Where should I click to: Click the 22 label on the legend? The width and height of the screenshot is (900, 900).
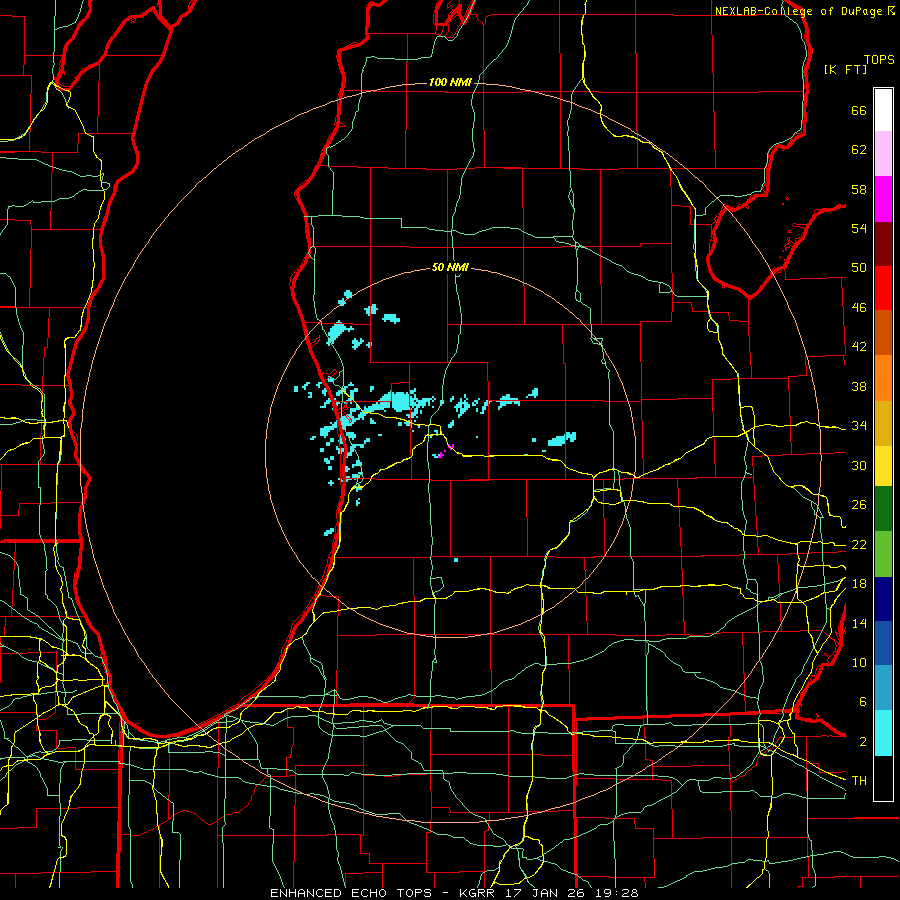[x=859, y=545]
